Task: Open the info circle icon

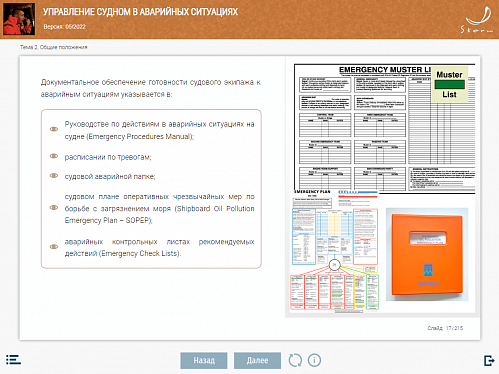Action: [314, 360]
